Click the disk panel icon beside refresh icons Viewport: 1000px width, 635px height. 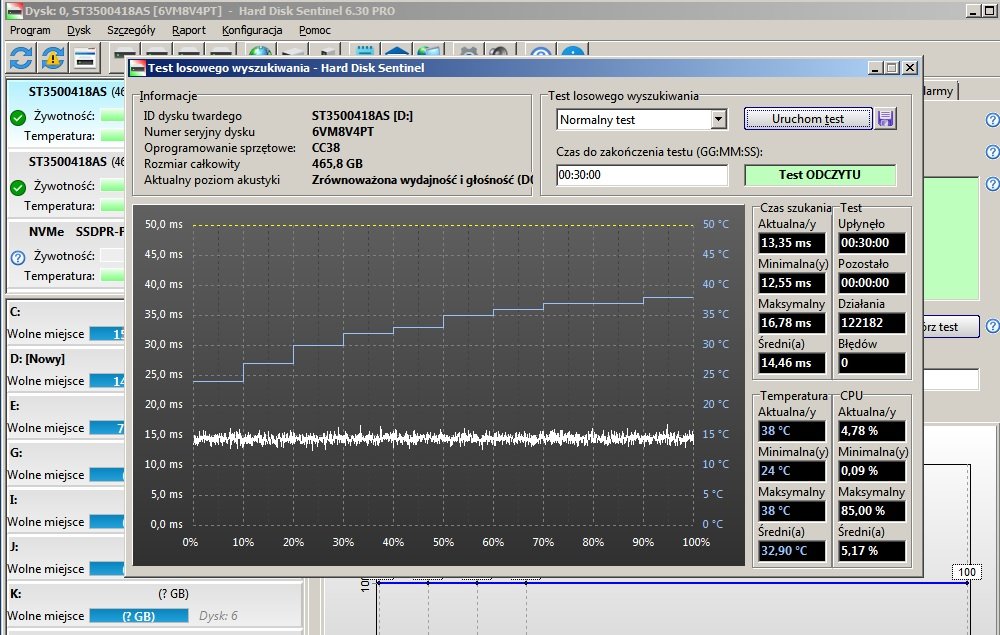point(86,58)
